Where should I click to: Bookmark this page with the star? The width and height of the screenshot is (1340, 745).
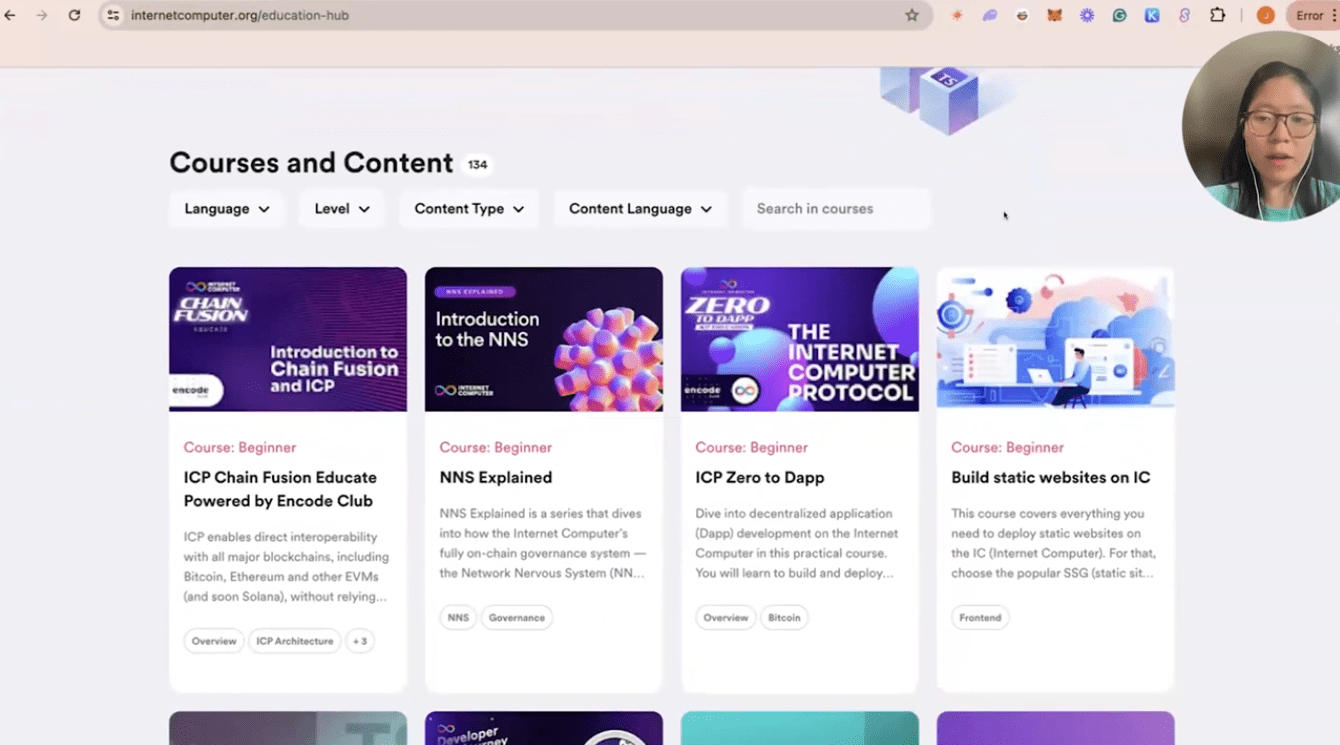912,15
